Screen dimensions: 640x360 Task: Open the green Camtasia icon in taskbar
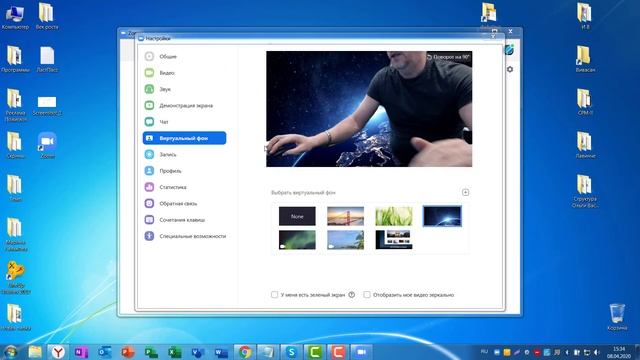pyautogui.click(x=315, y=352)
